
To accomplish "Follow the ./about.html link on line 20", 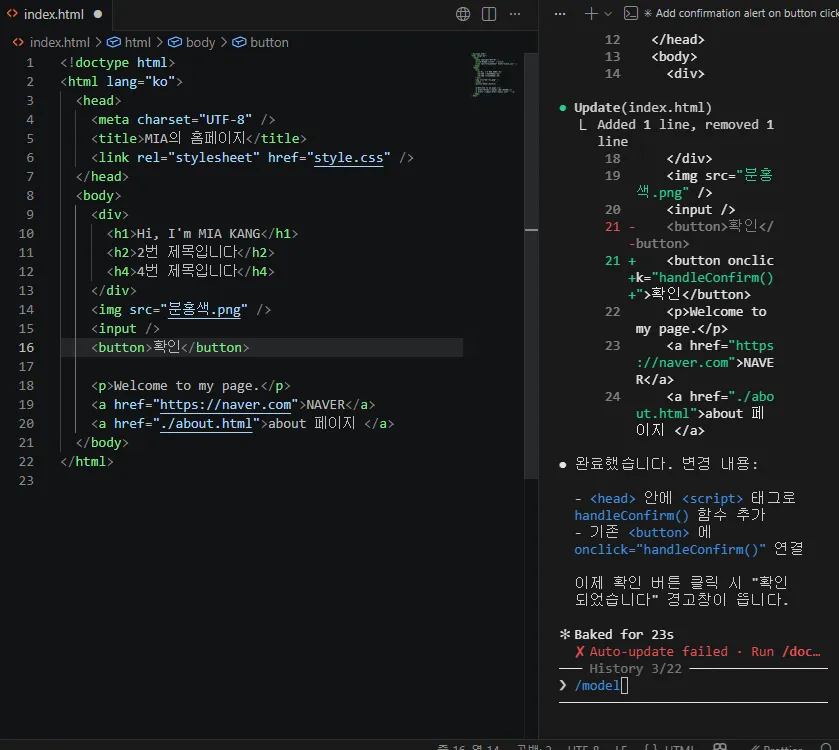I will click(206, 424).
